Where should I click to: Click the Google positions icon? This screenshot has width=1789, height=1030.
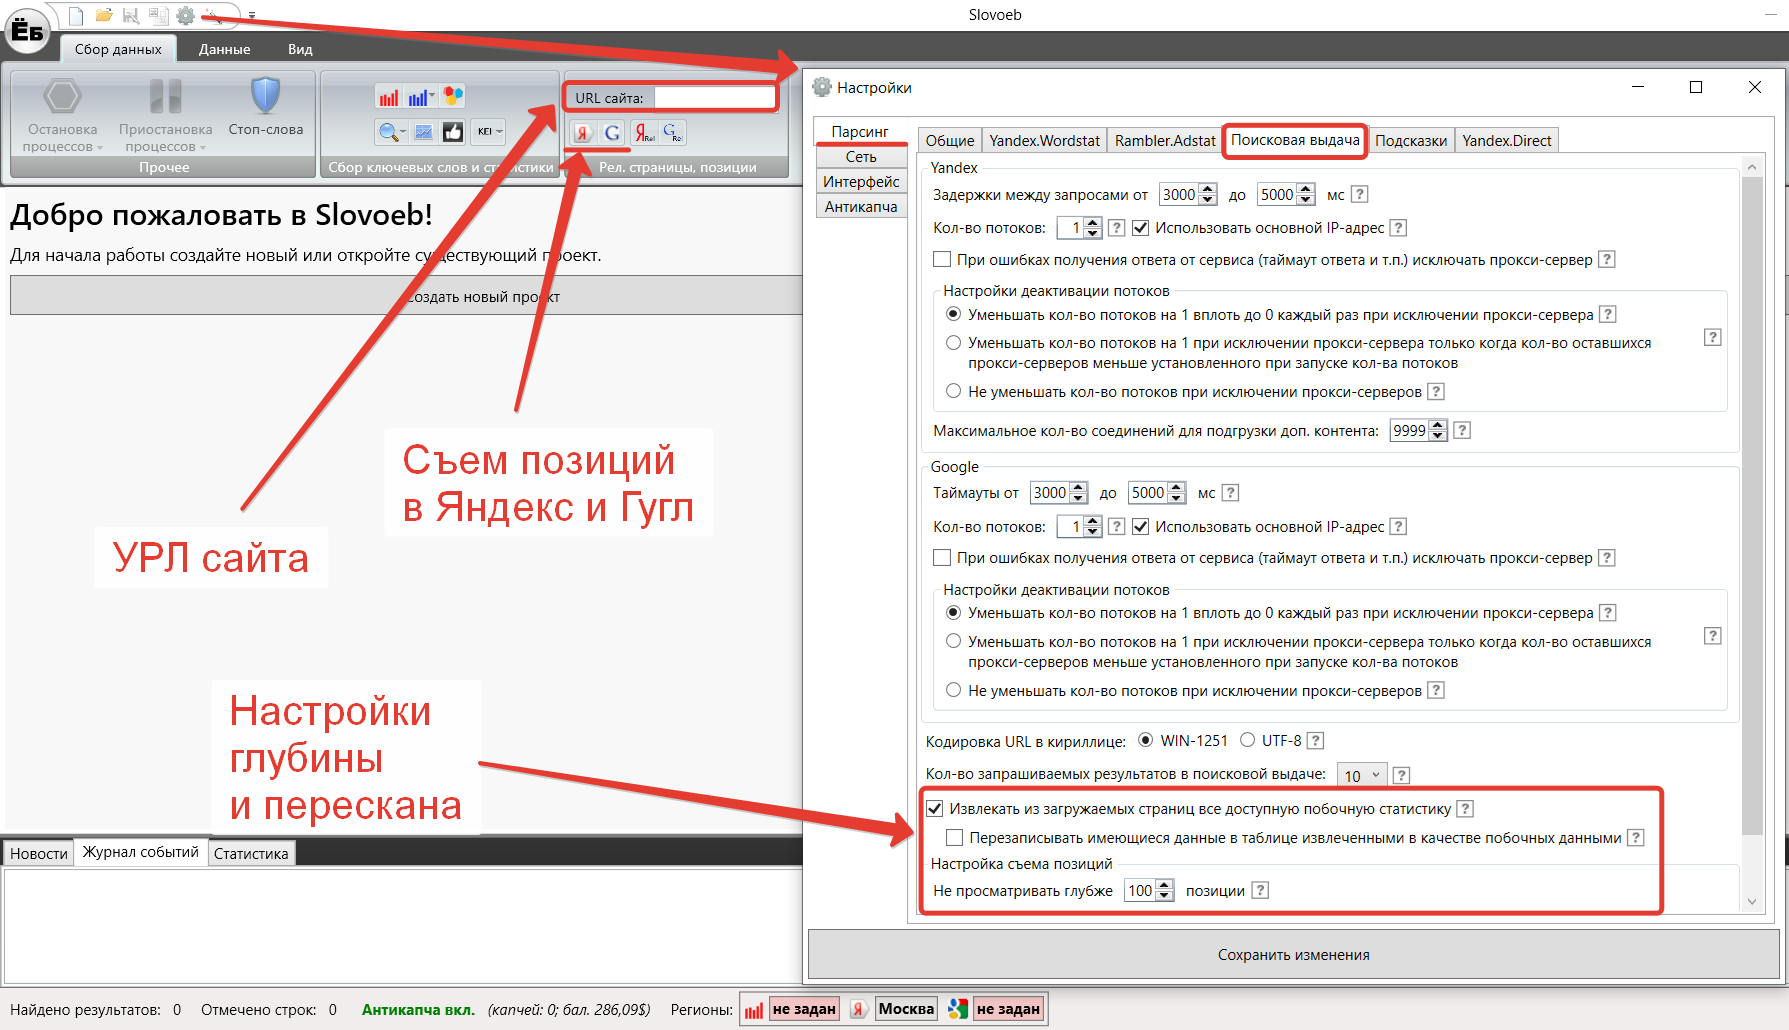[612, 132]
